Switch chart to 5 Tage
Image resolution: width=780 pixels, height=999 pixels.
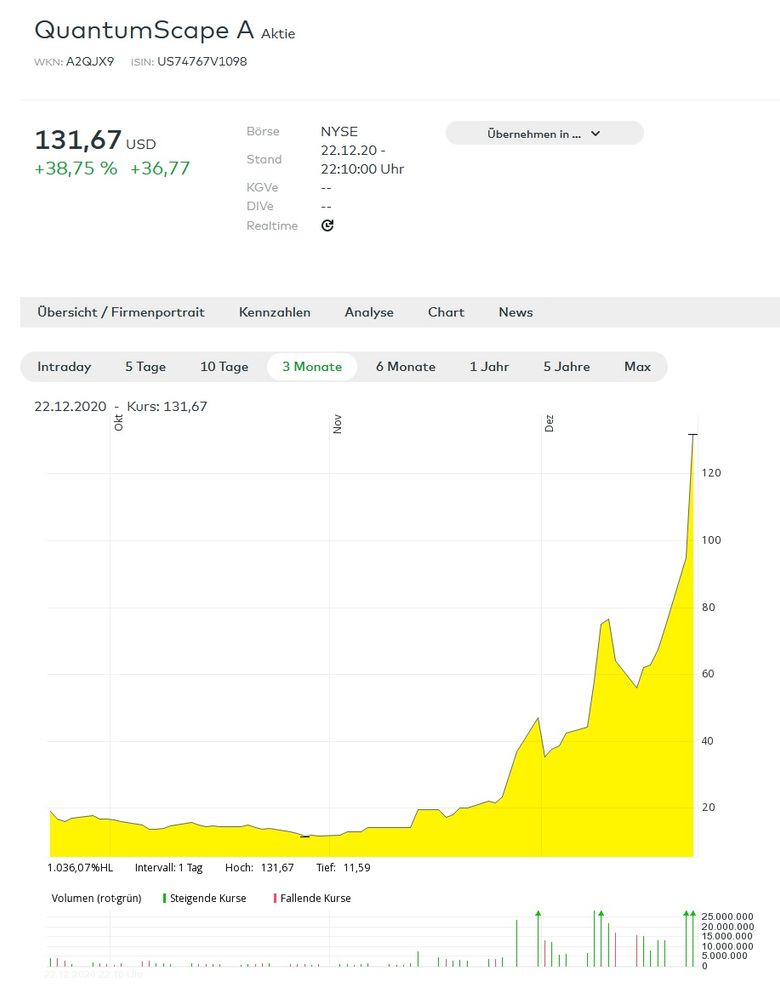(145, 367)
